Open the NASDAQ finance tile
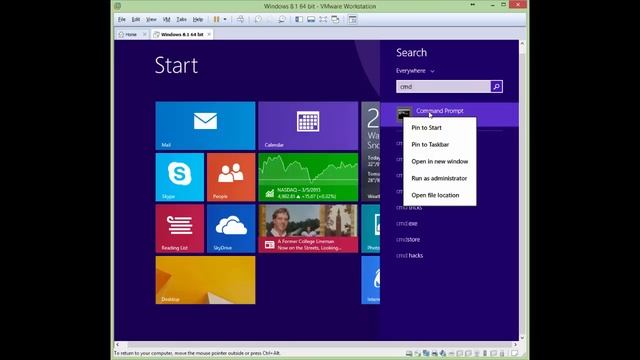 tap(308, 177)
